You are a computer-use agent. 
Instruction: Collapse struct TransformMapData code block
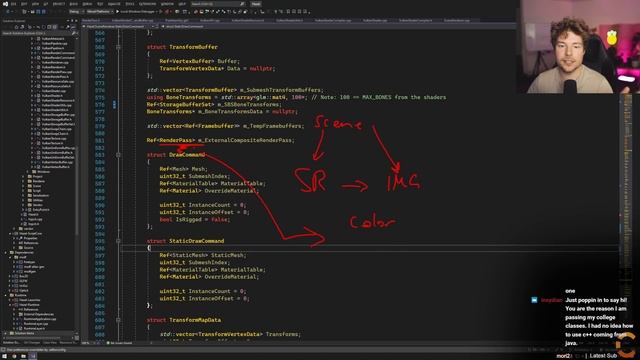click(x=118, y=320)
